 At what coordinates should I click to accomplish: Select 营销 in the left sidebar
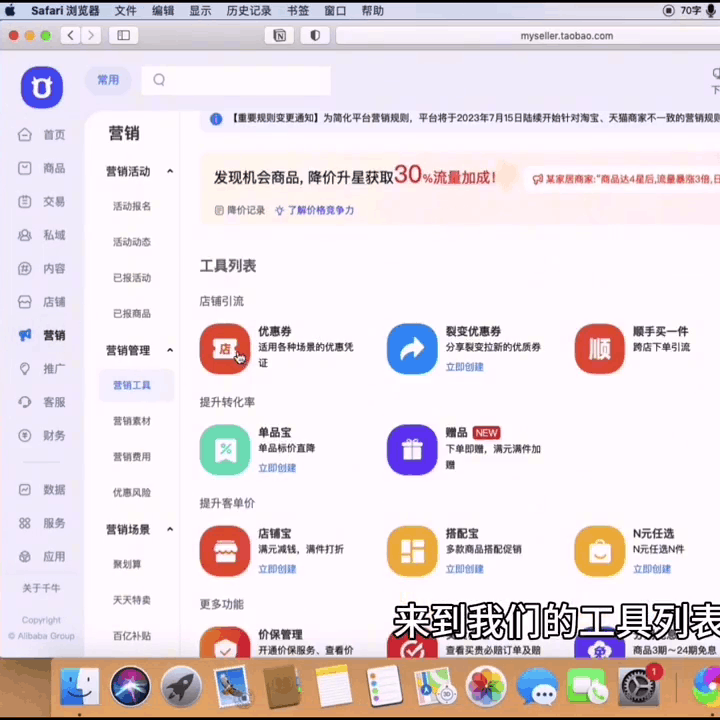point(42,335)
